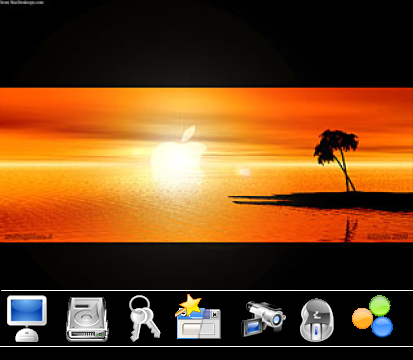Select the sunset Apple wallpaper image
The image size is (413, 360).
coord(206,165)
